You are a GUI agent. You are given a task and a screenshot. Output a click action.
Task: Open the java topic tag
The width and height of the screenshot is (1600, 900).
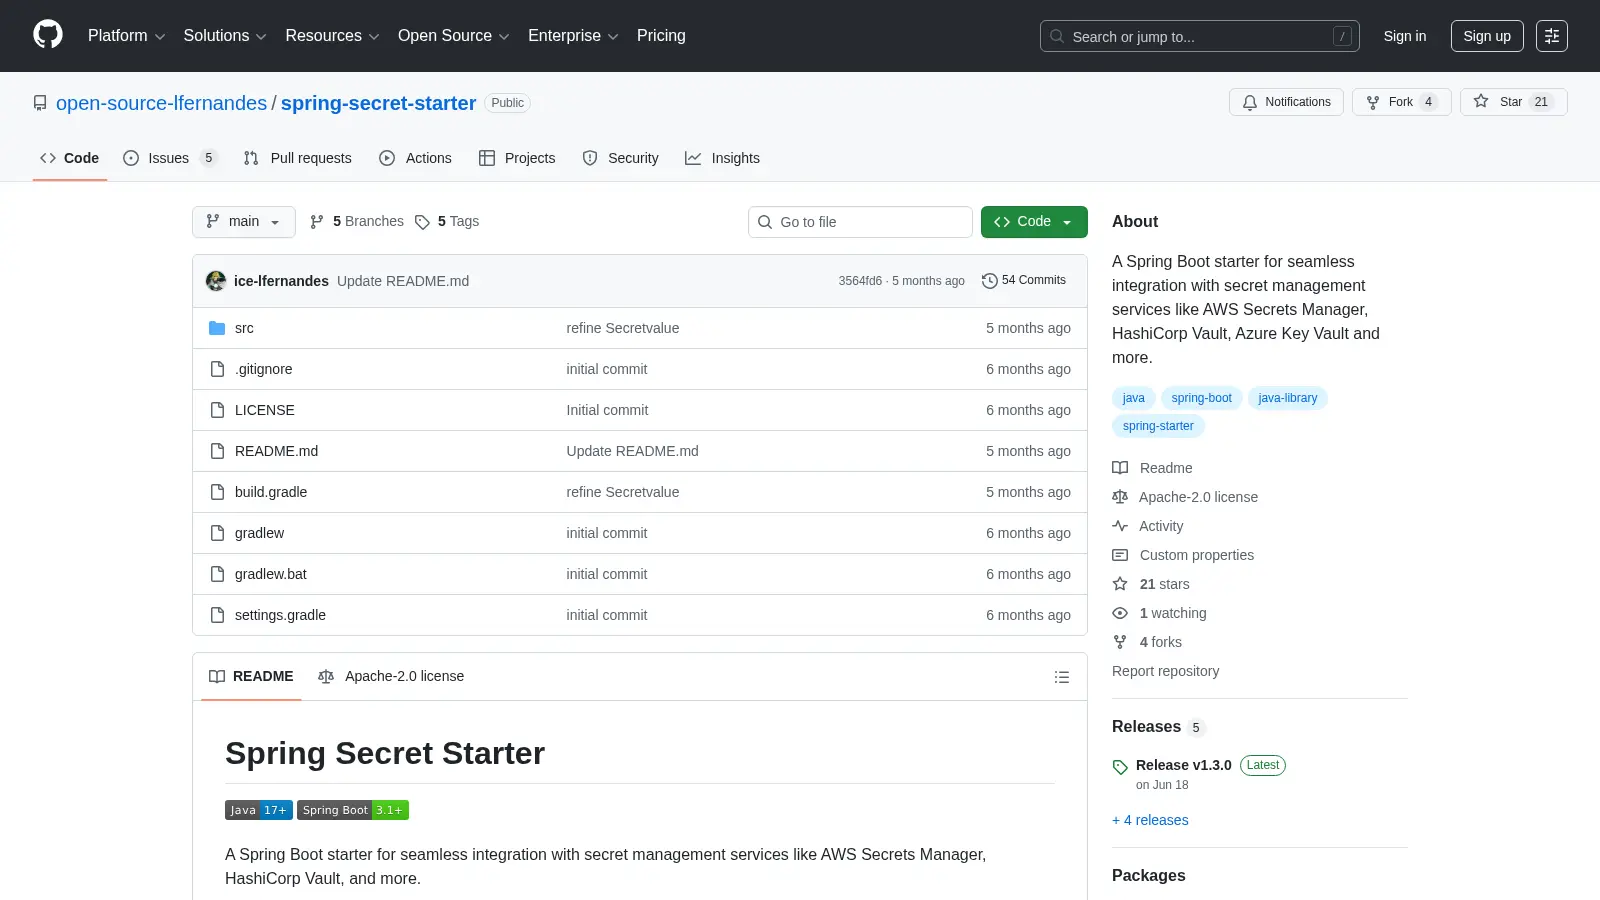point(1133,398)
